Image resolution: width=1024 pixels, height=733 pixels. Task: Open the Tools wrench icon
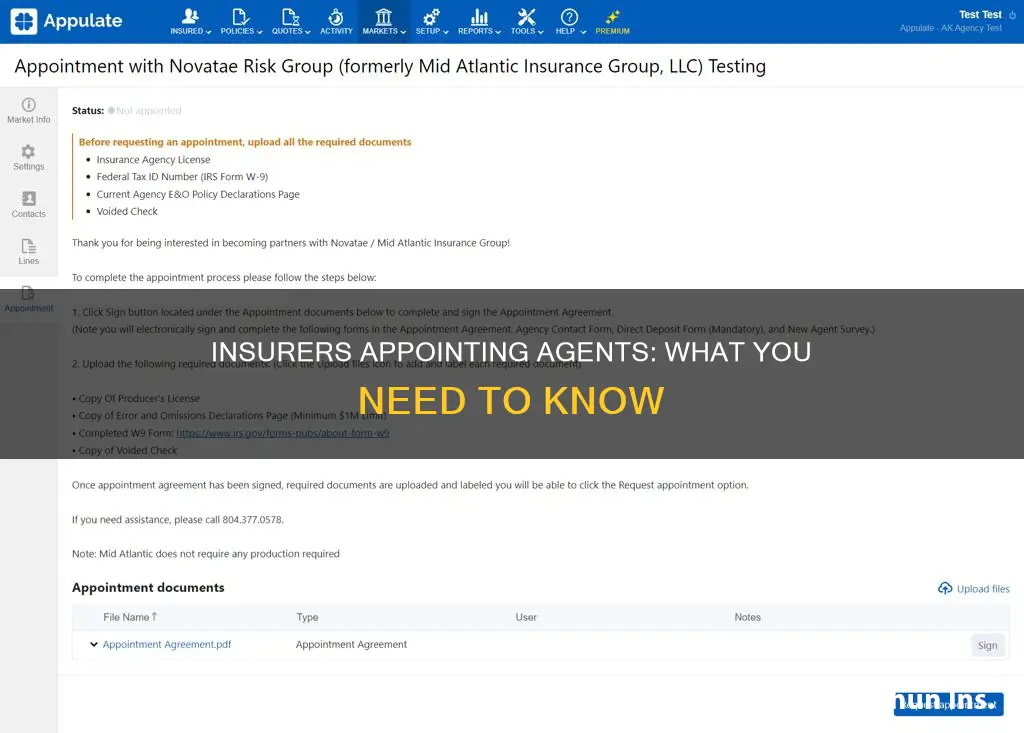526,16
